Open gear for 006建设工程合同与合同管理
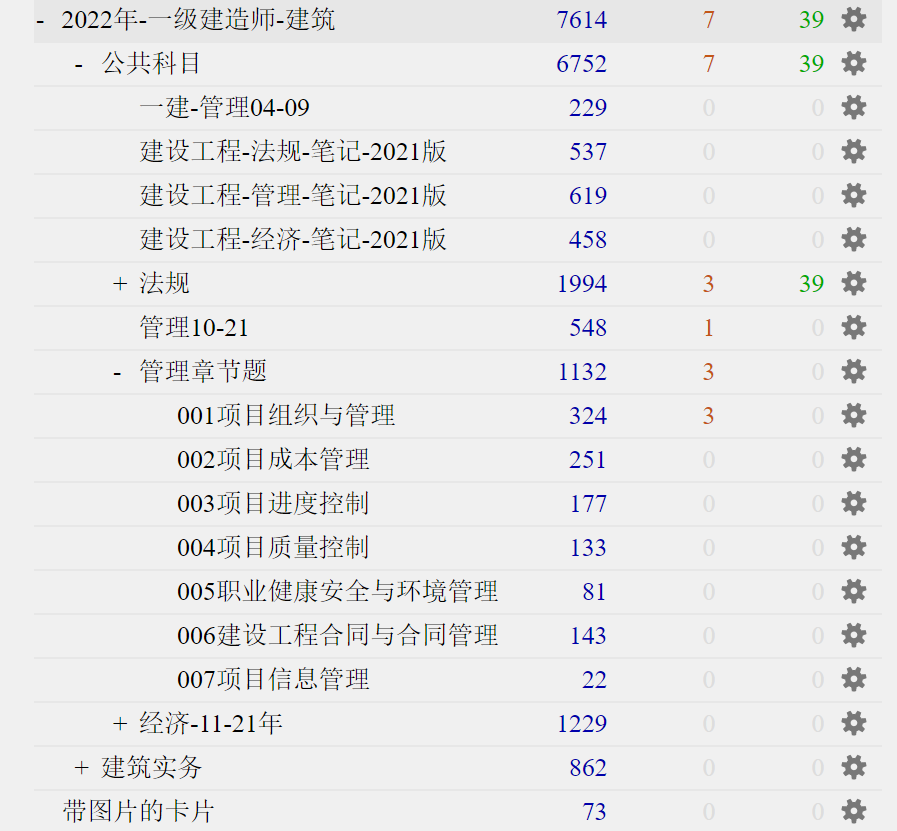This screenshot has height=831, width=897. tap(854, 636)
